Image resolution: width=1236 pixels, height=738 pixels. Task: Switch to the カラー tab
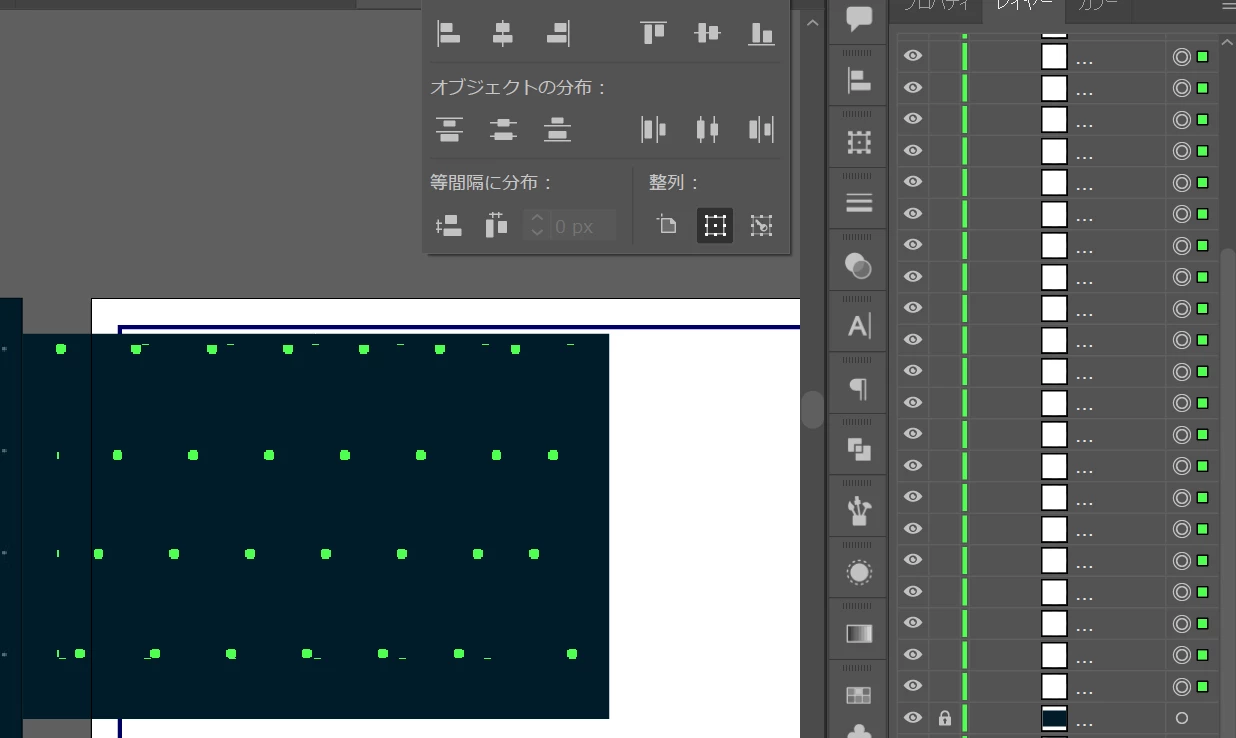(1098, 5)
